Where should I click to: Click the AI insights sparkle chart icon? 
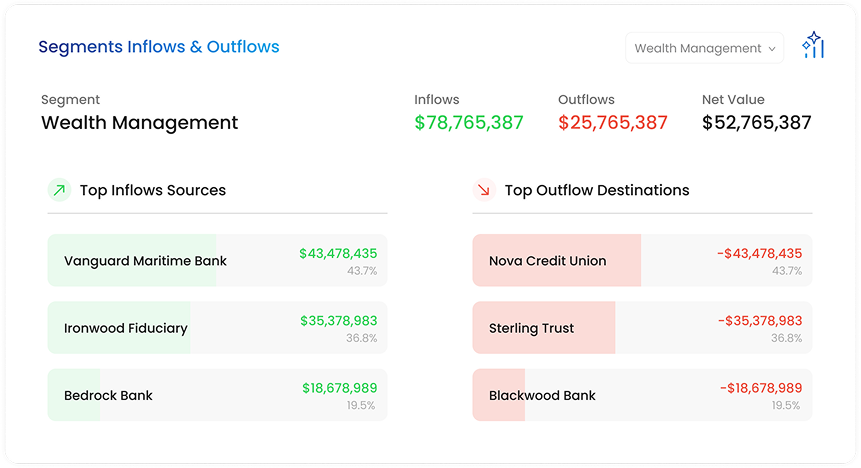click(813, 45)
